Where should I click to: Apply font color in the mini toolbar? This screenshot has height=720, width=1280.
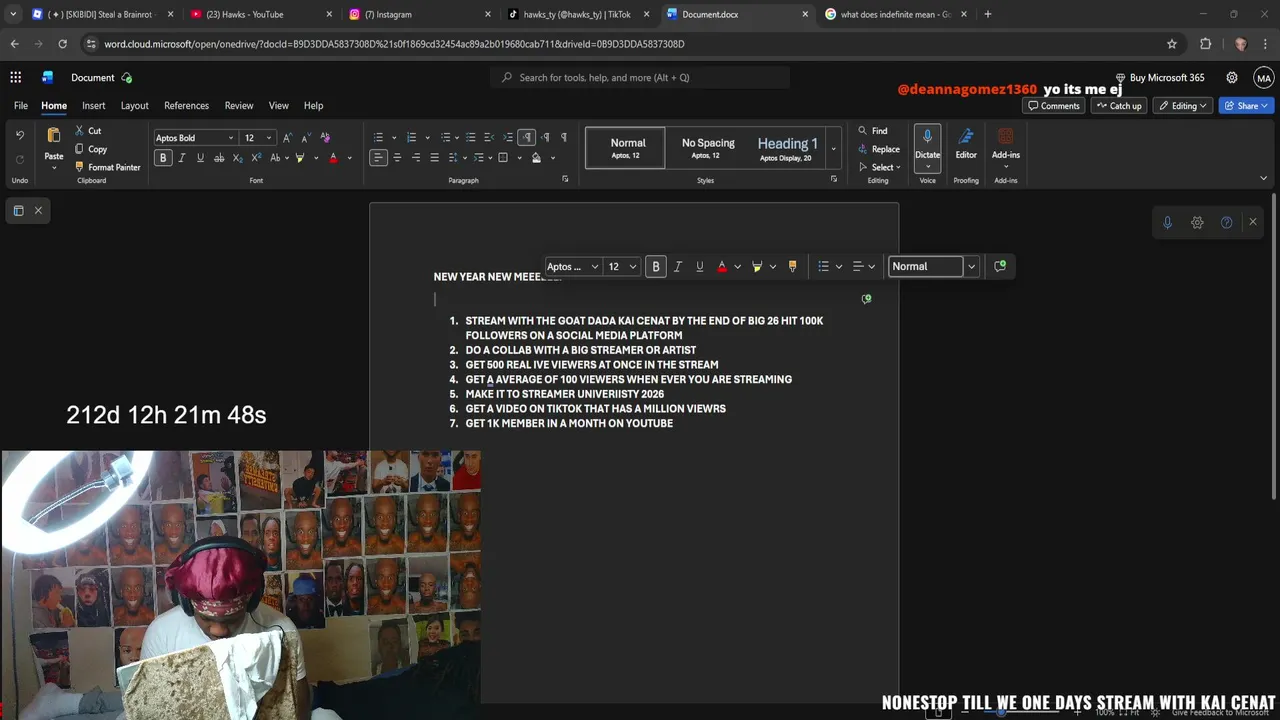click(722, 266)
